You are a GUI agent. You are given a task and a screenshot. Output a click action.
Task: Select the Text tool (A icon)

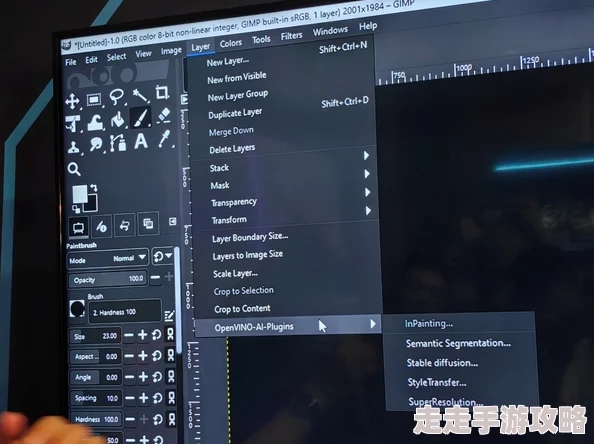coord(141,141)
